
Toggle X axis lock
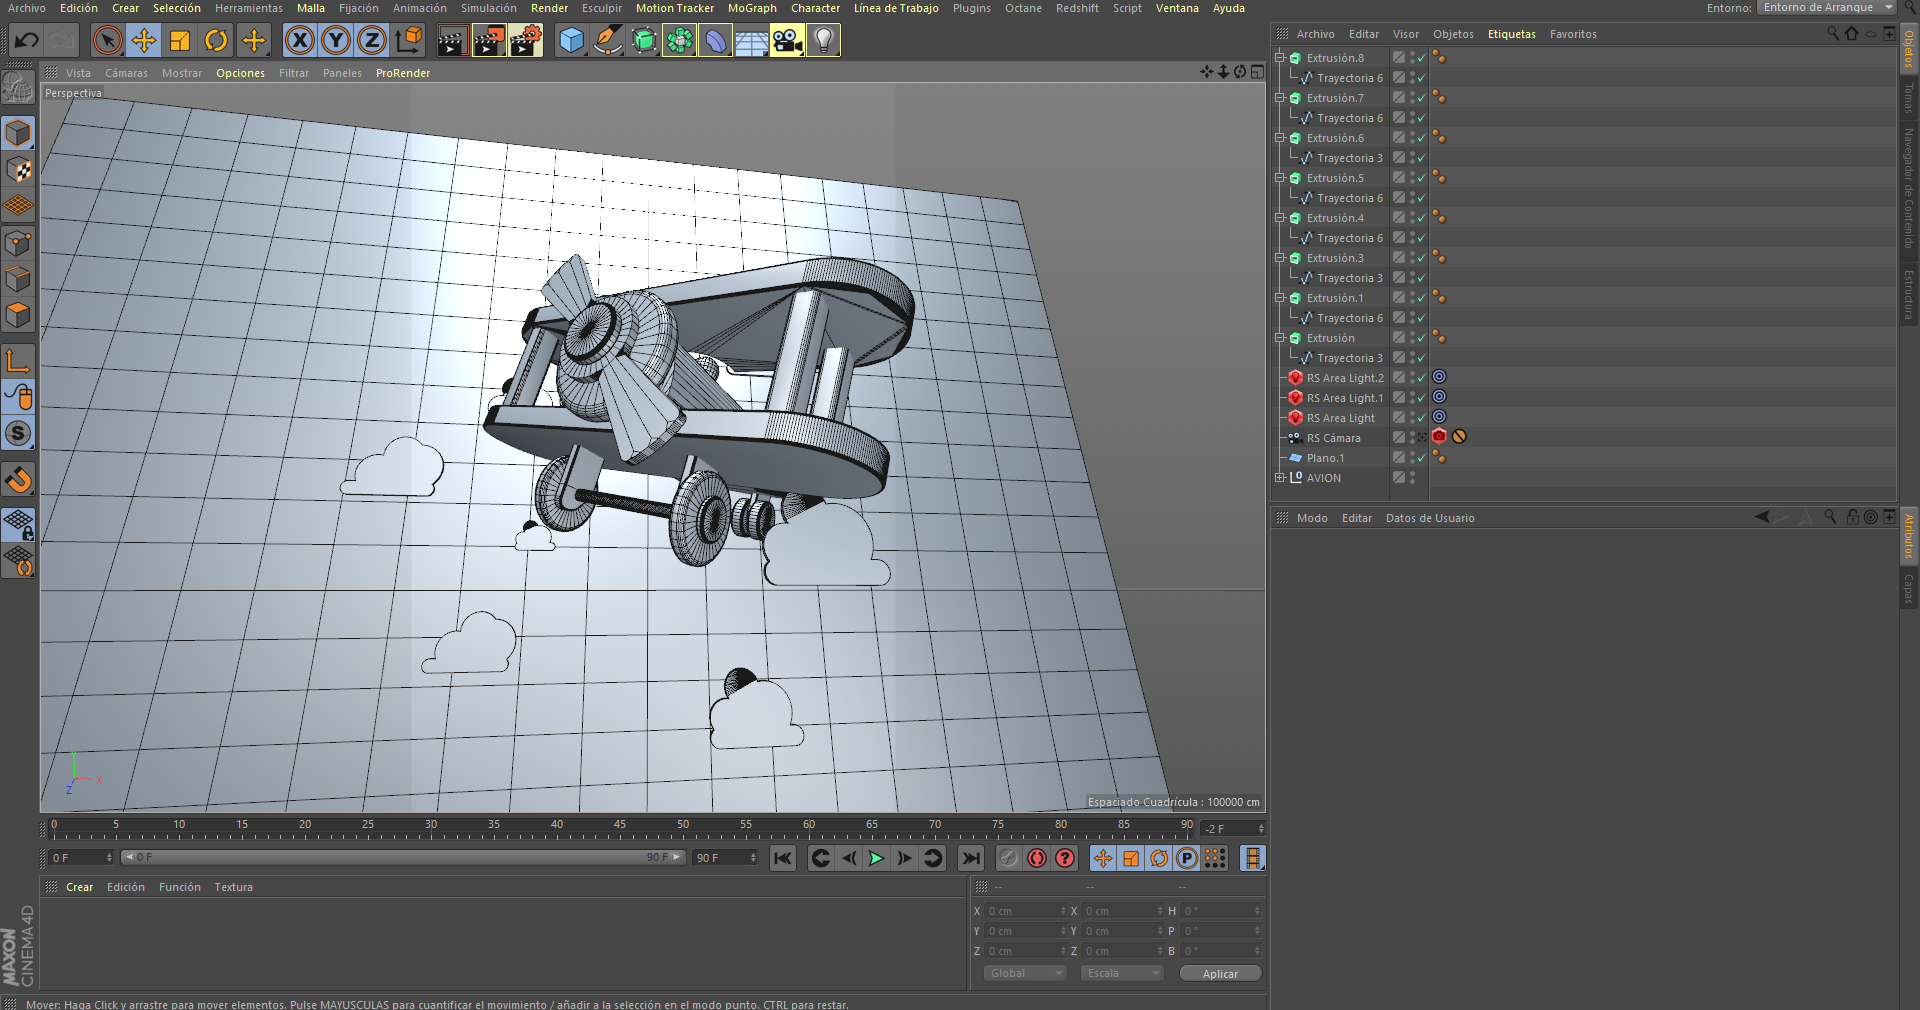pyautogui.click(x=299, y=41)
